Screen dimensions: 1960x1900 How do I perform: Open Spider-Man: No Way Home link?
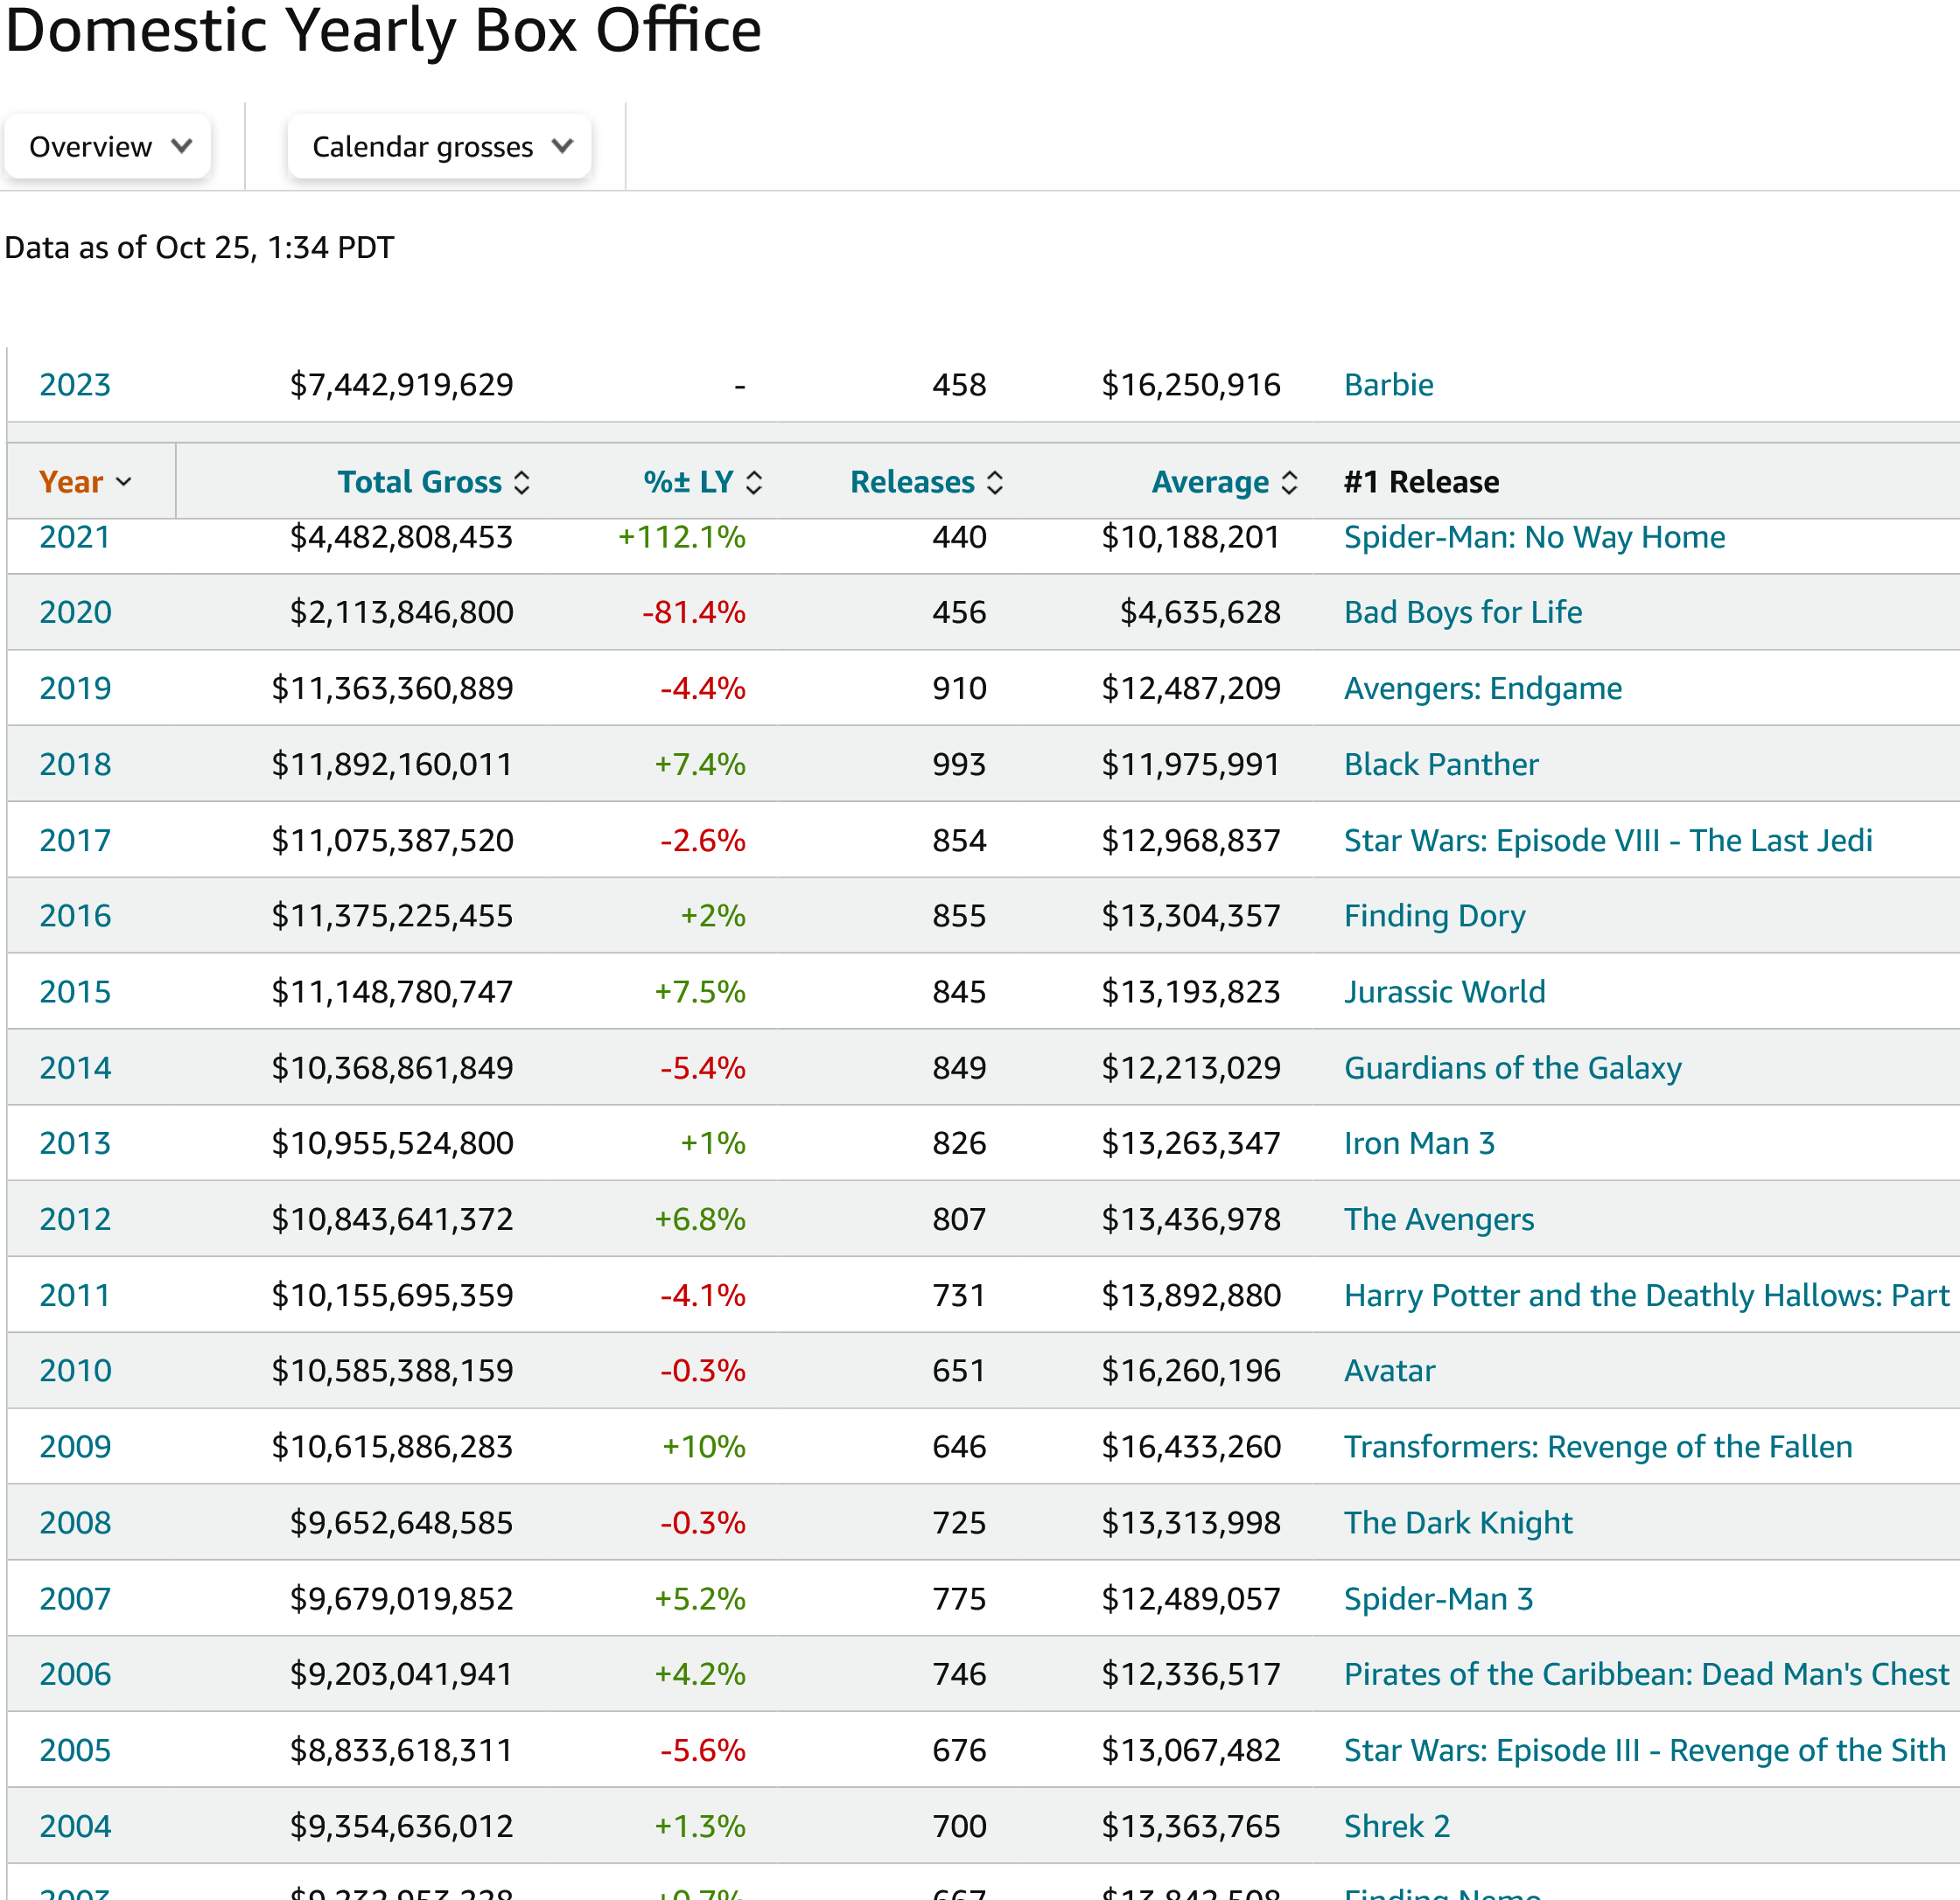1533,538
